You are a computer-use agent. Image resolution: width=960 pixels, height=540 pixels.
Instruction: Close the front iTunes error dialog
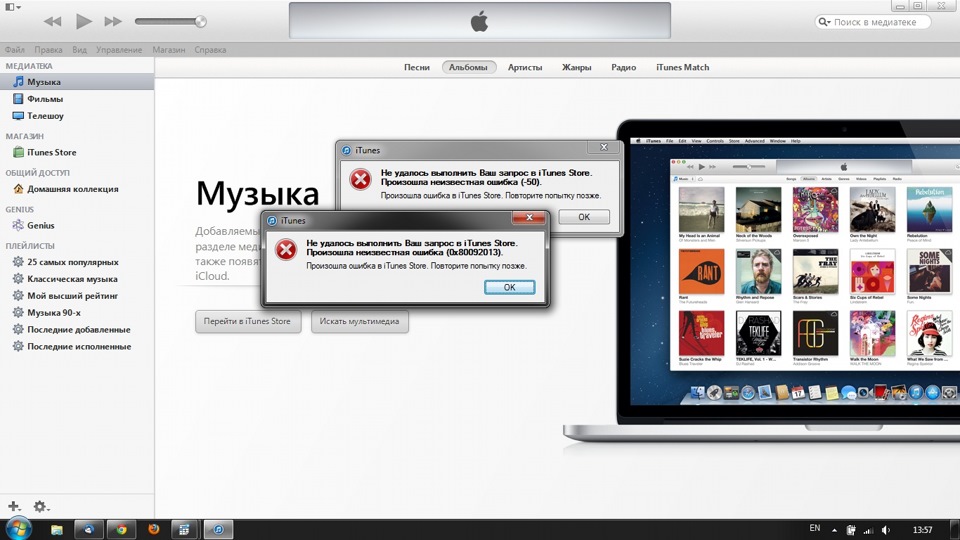coord(529,217)
